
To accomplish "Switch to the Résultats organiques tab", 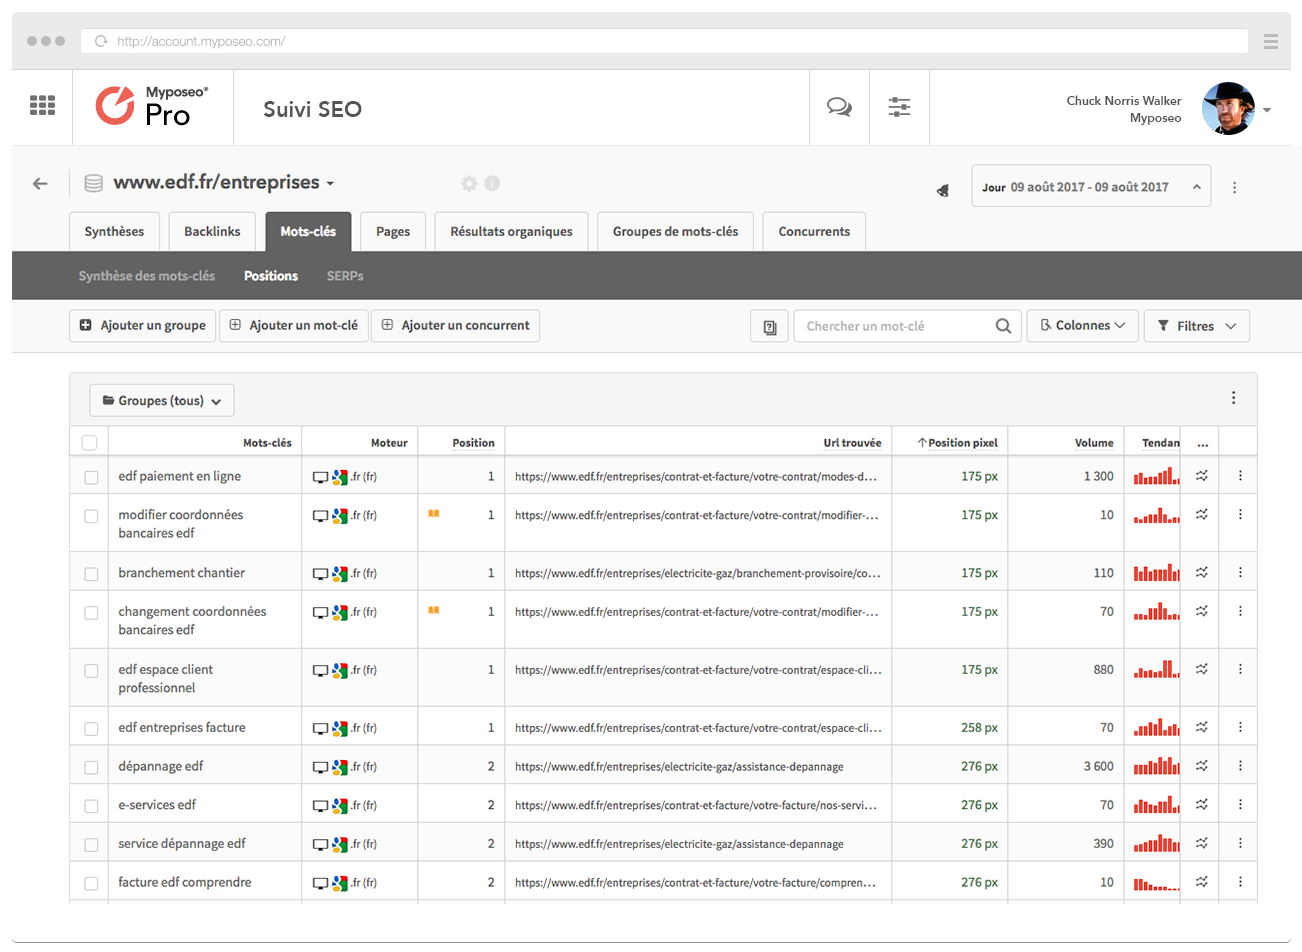I will pyautogui.click(x=511, y=231).
